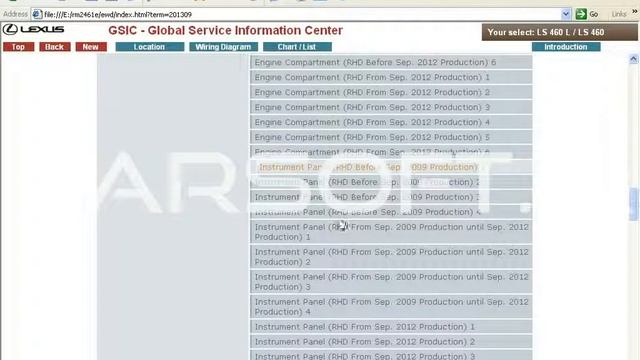This screenshot has width=640, height=360.
Task: Click the Top button
Action: (18, 47)
